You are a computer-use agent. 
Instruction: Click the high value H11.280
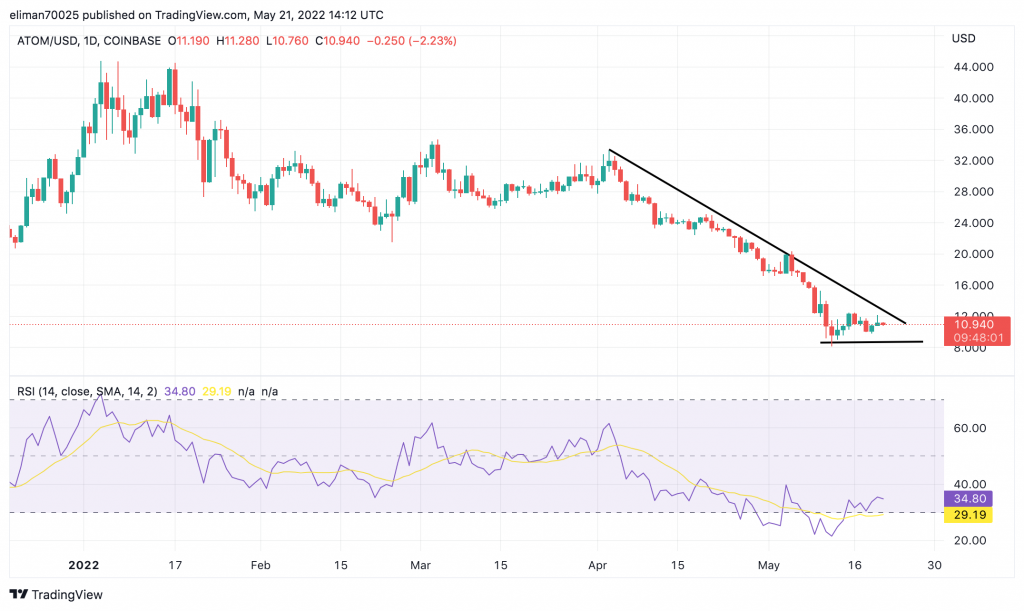coord(238,40)
